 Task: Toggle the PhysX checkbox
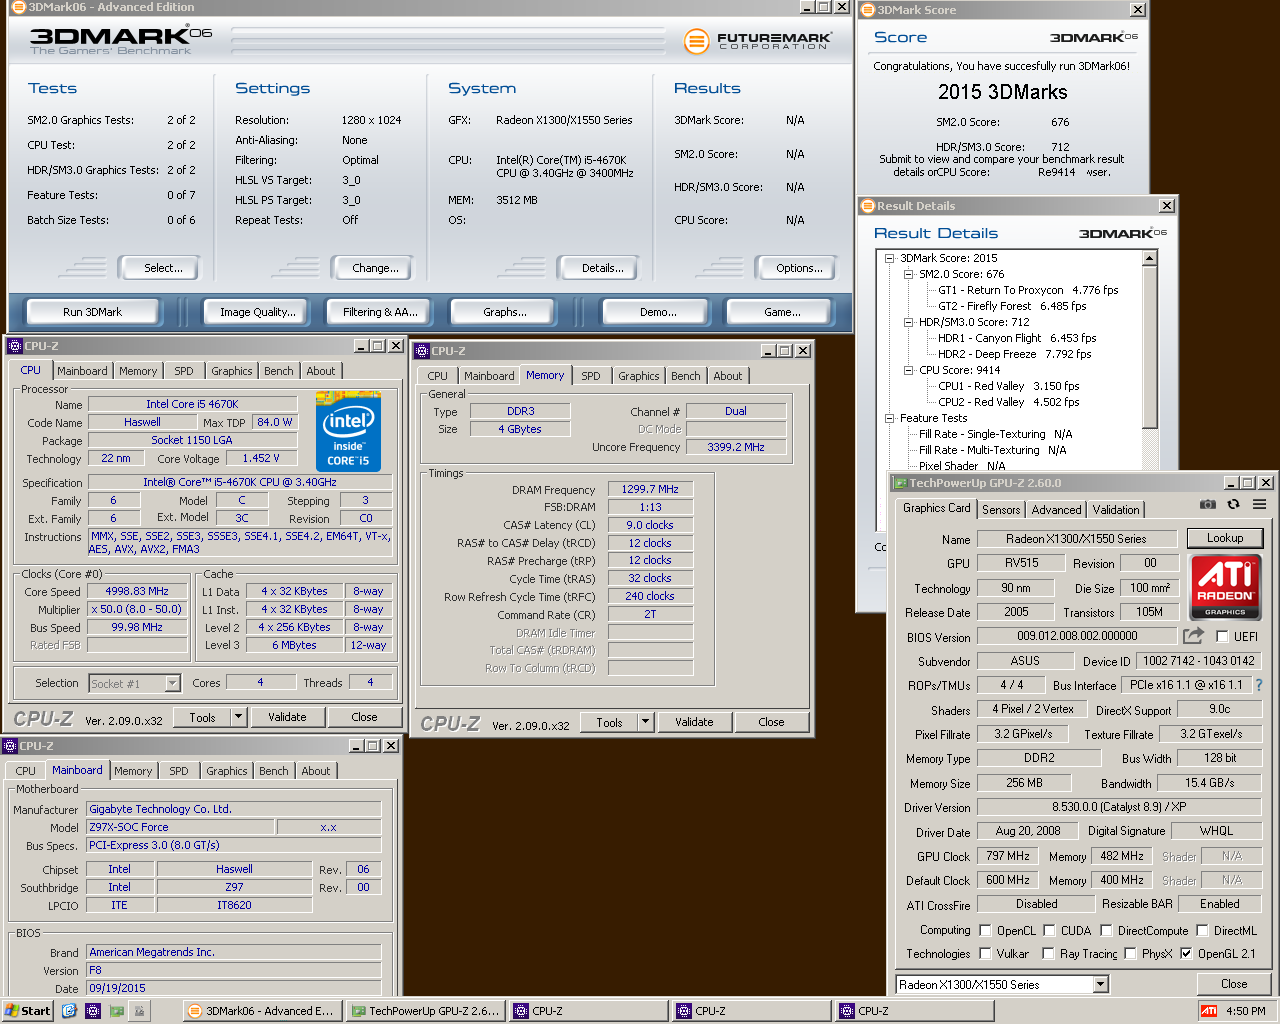1130,953
